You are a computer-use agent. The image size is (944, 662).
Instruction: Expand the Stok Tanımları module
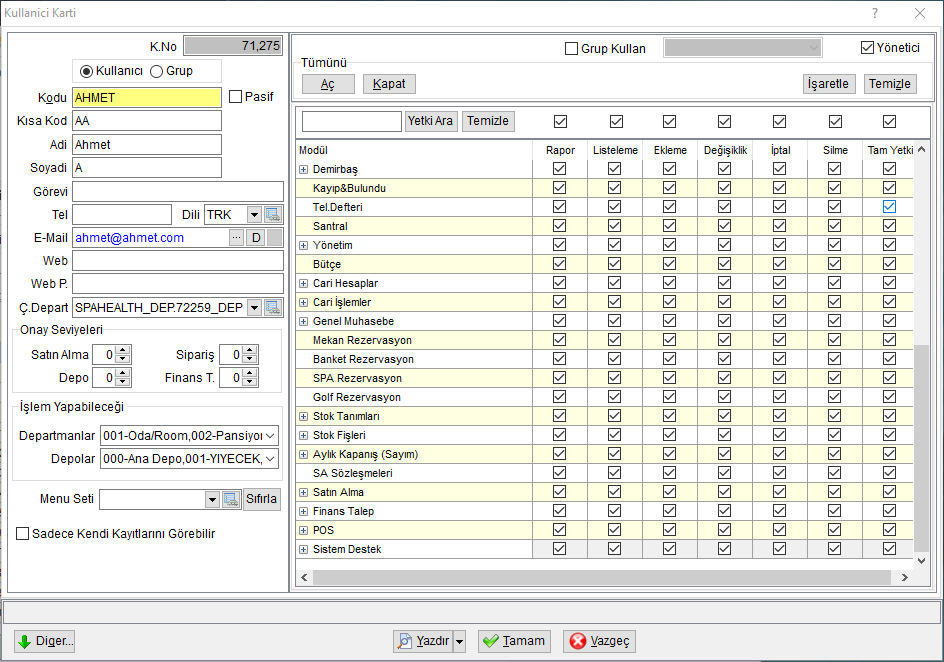click(x=303, y=416)
